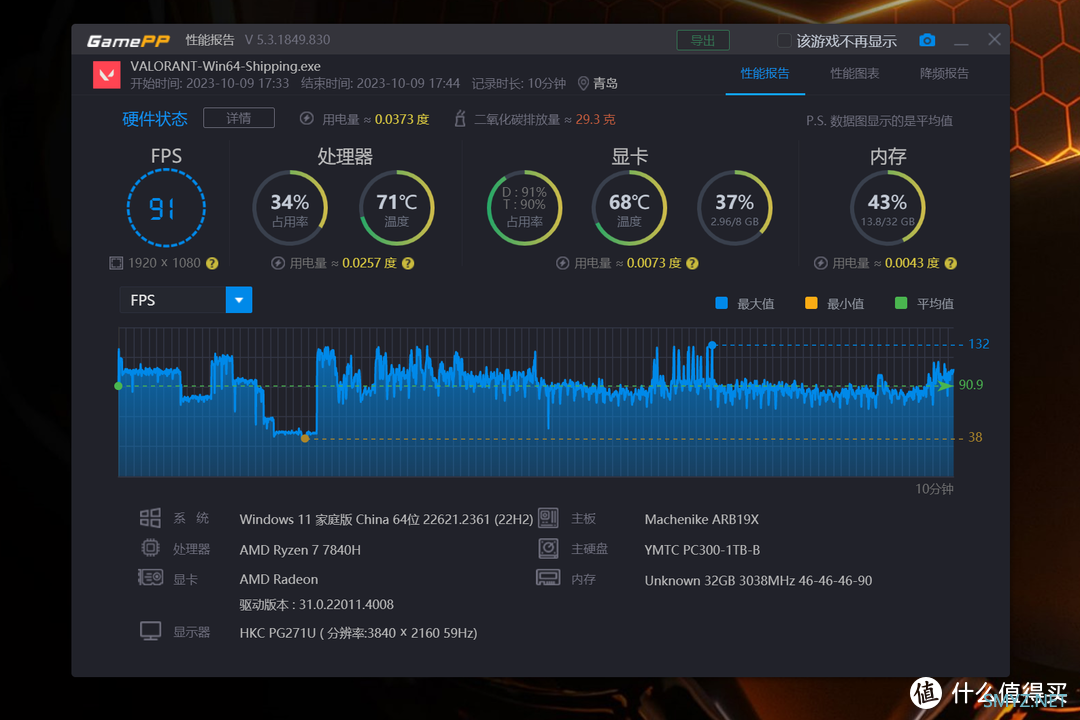Click the location pin icon beside 青岛

583,83
